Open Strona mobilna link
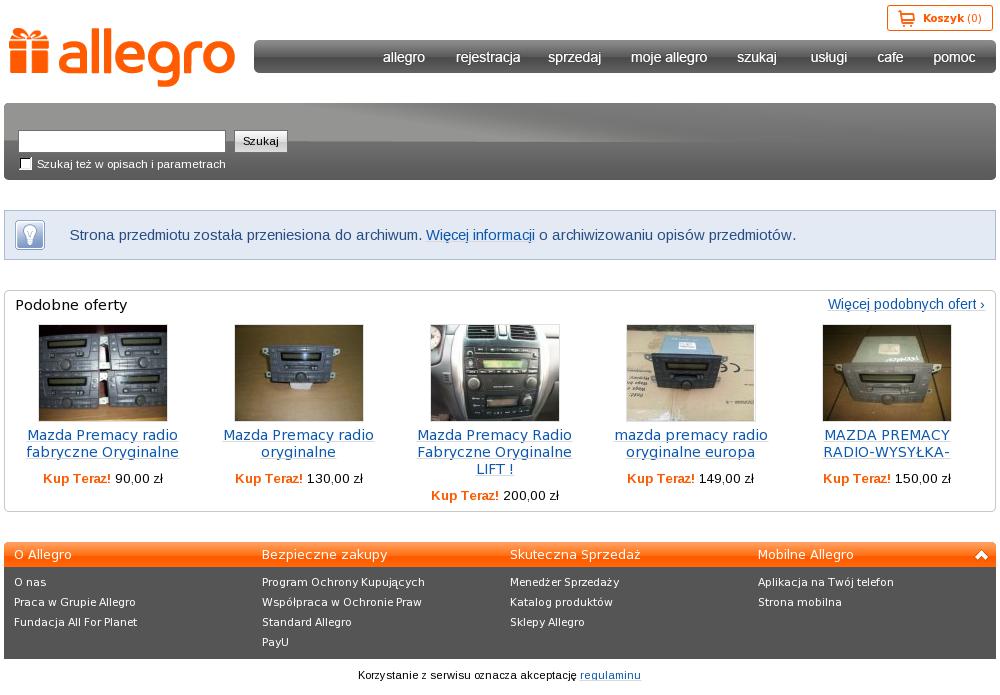Image resolution: width=1000 pixels, height=695 pixels. (800, 603)
